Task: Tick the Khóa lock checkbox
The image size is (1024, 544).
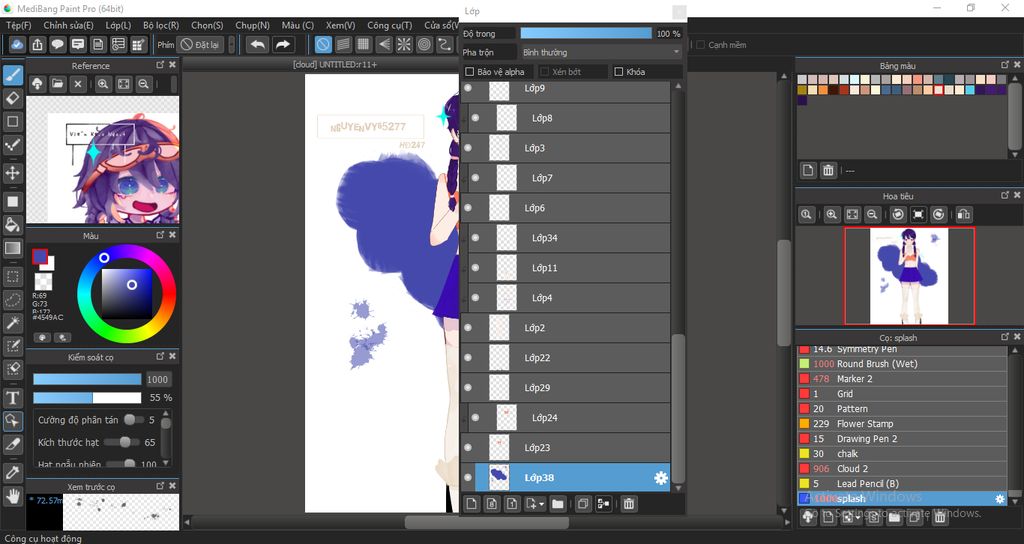Action: point(618,72)
